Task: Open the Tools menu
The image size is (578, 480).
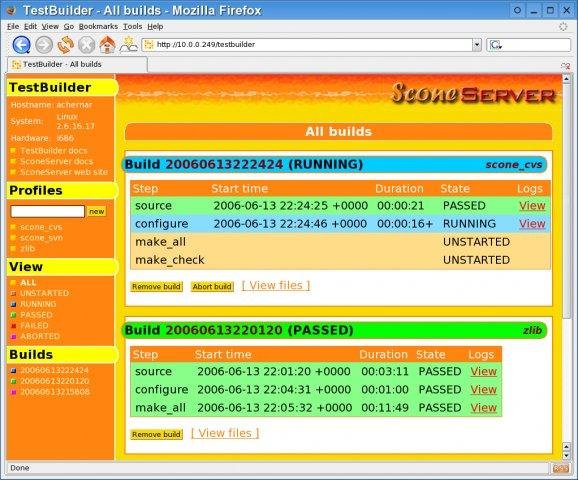Action: tap(132, 27)
